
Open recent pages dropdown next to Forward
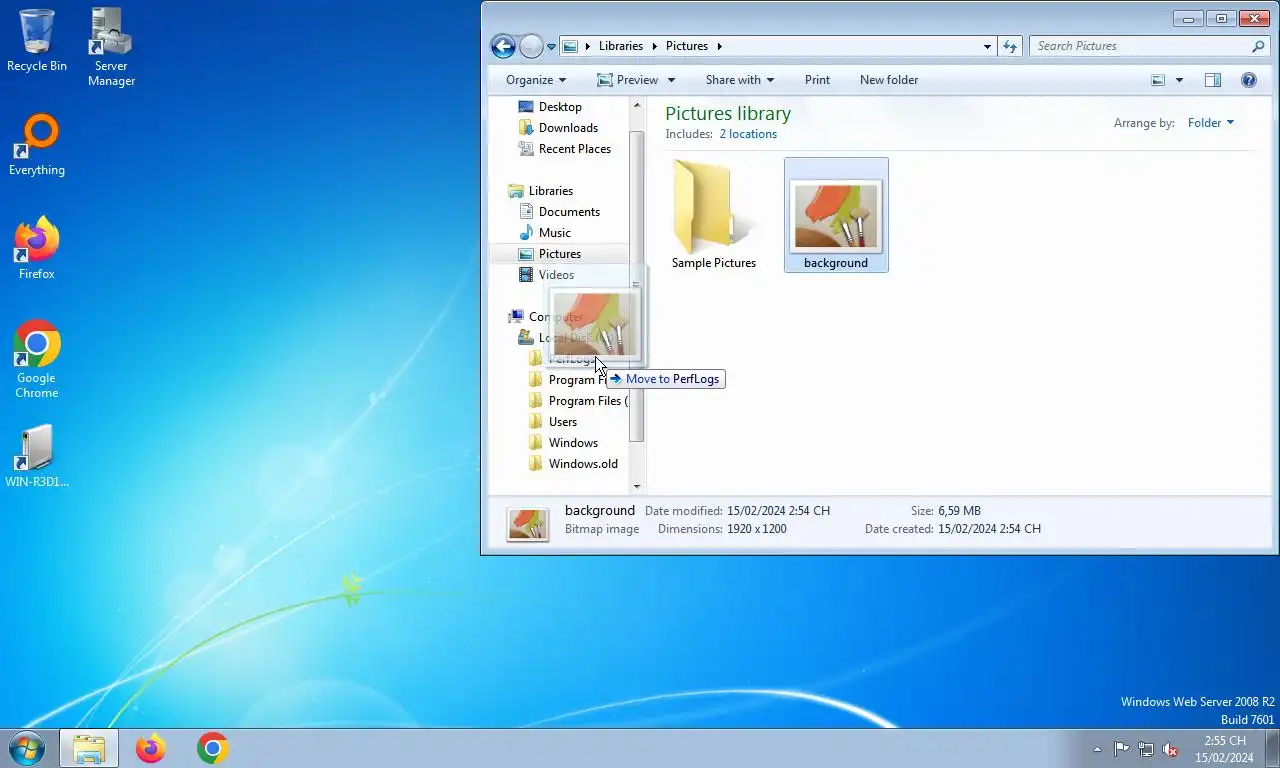pos(551,46)
